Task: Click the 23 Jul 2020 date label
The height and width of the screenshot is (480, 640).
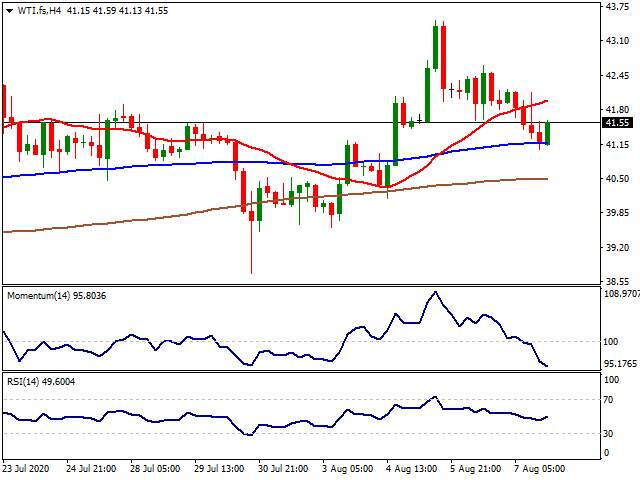Action: [x=26, y=468]
